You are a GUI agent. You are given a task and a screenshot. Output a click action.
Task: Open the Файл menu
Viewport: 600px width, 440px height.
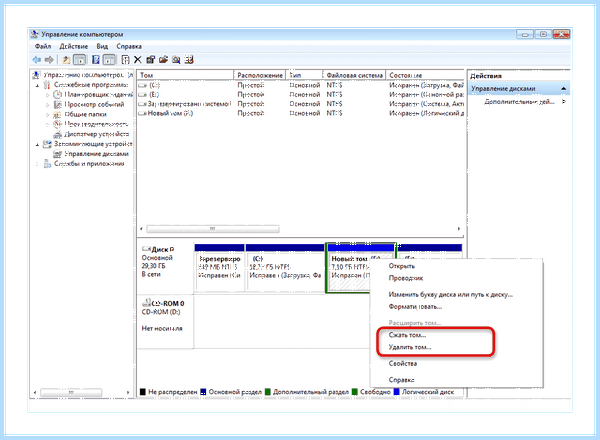pyautogui.click(x=42, y=46)
